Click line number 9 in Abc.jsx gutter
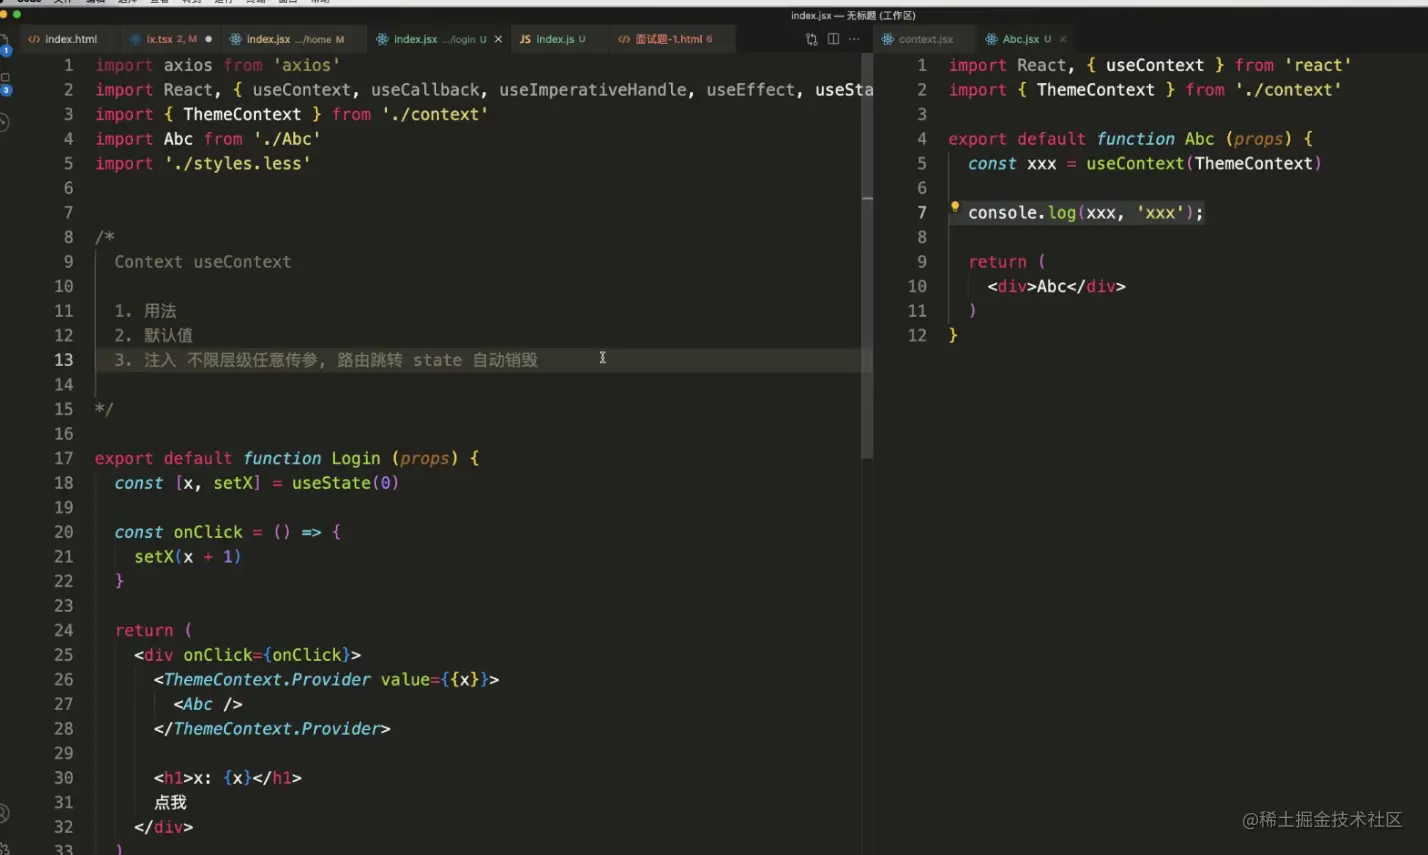 tap(922, 262)
